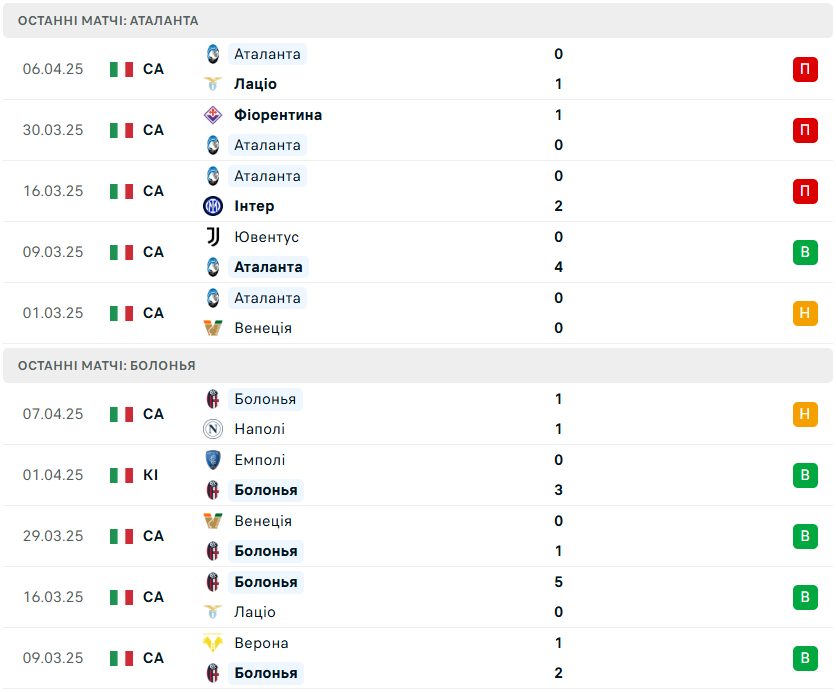Screen dimensions: 836x692
Task: Click the Juventus logo icon
Action: [213, 237]
